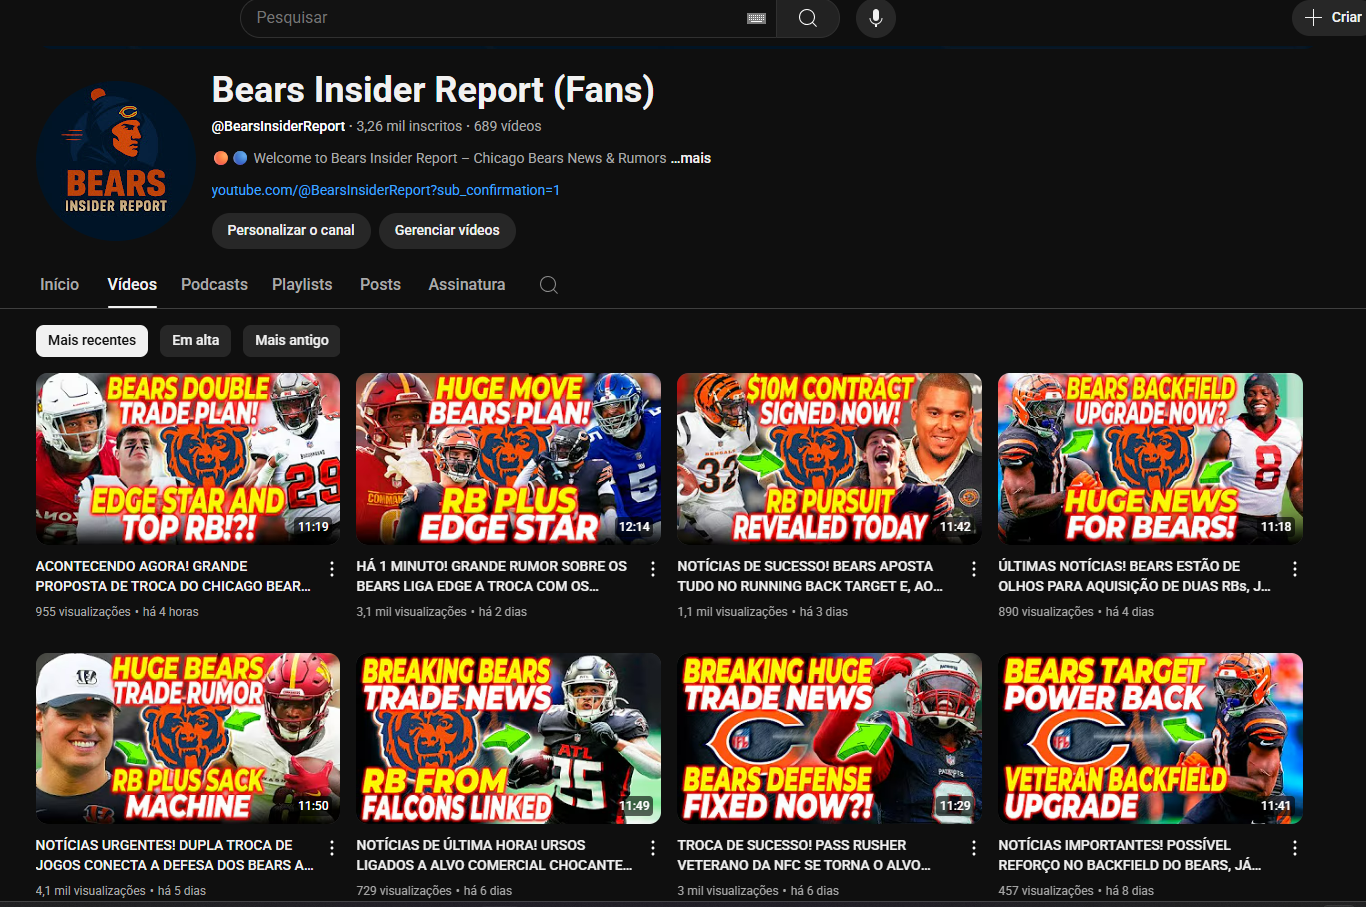The image size is (1366, 907).
Task: Click '955 visualizações • há 4 horas' text
Action: (x=117, y=612)
